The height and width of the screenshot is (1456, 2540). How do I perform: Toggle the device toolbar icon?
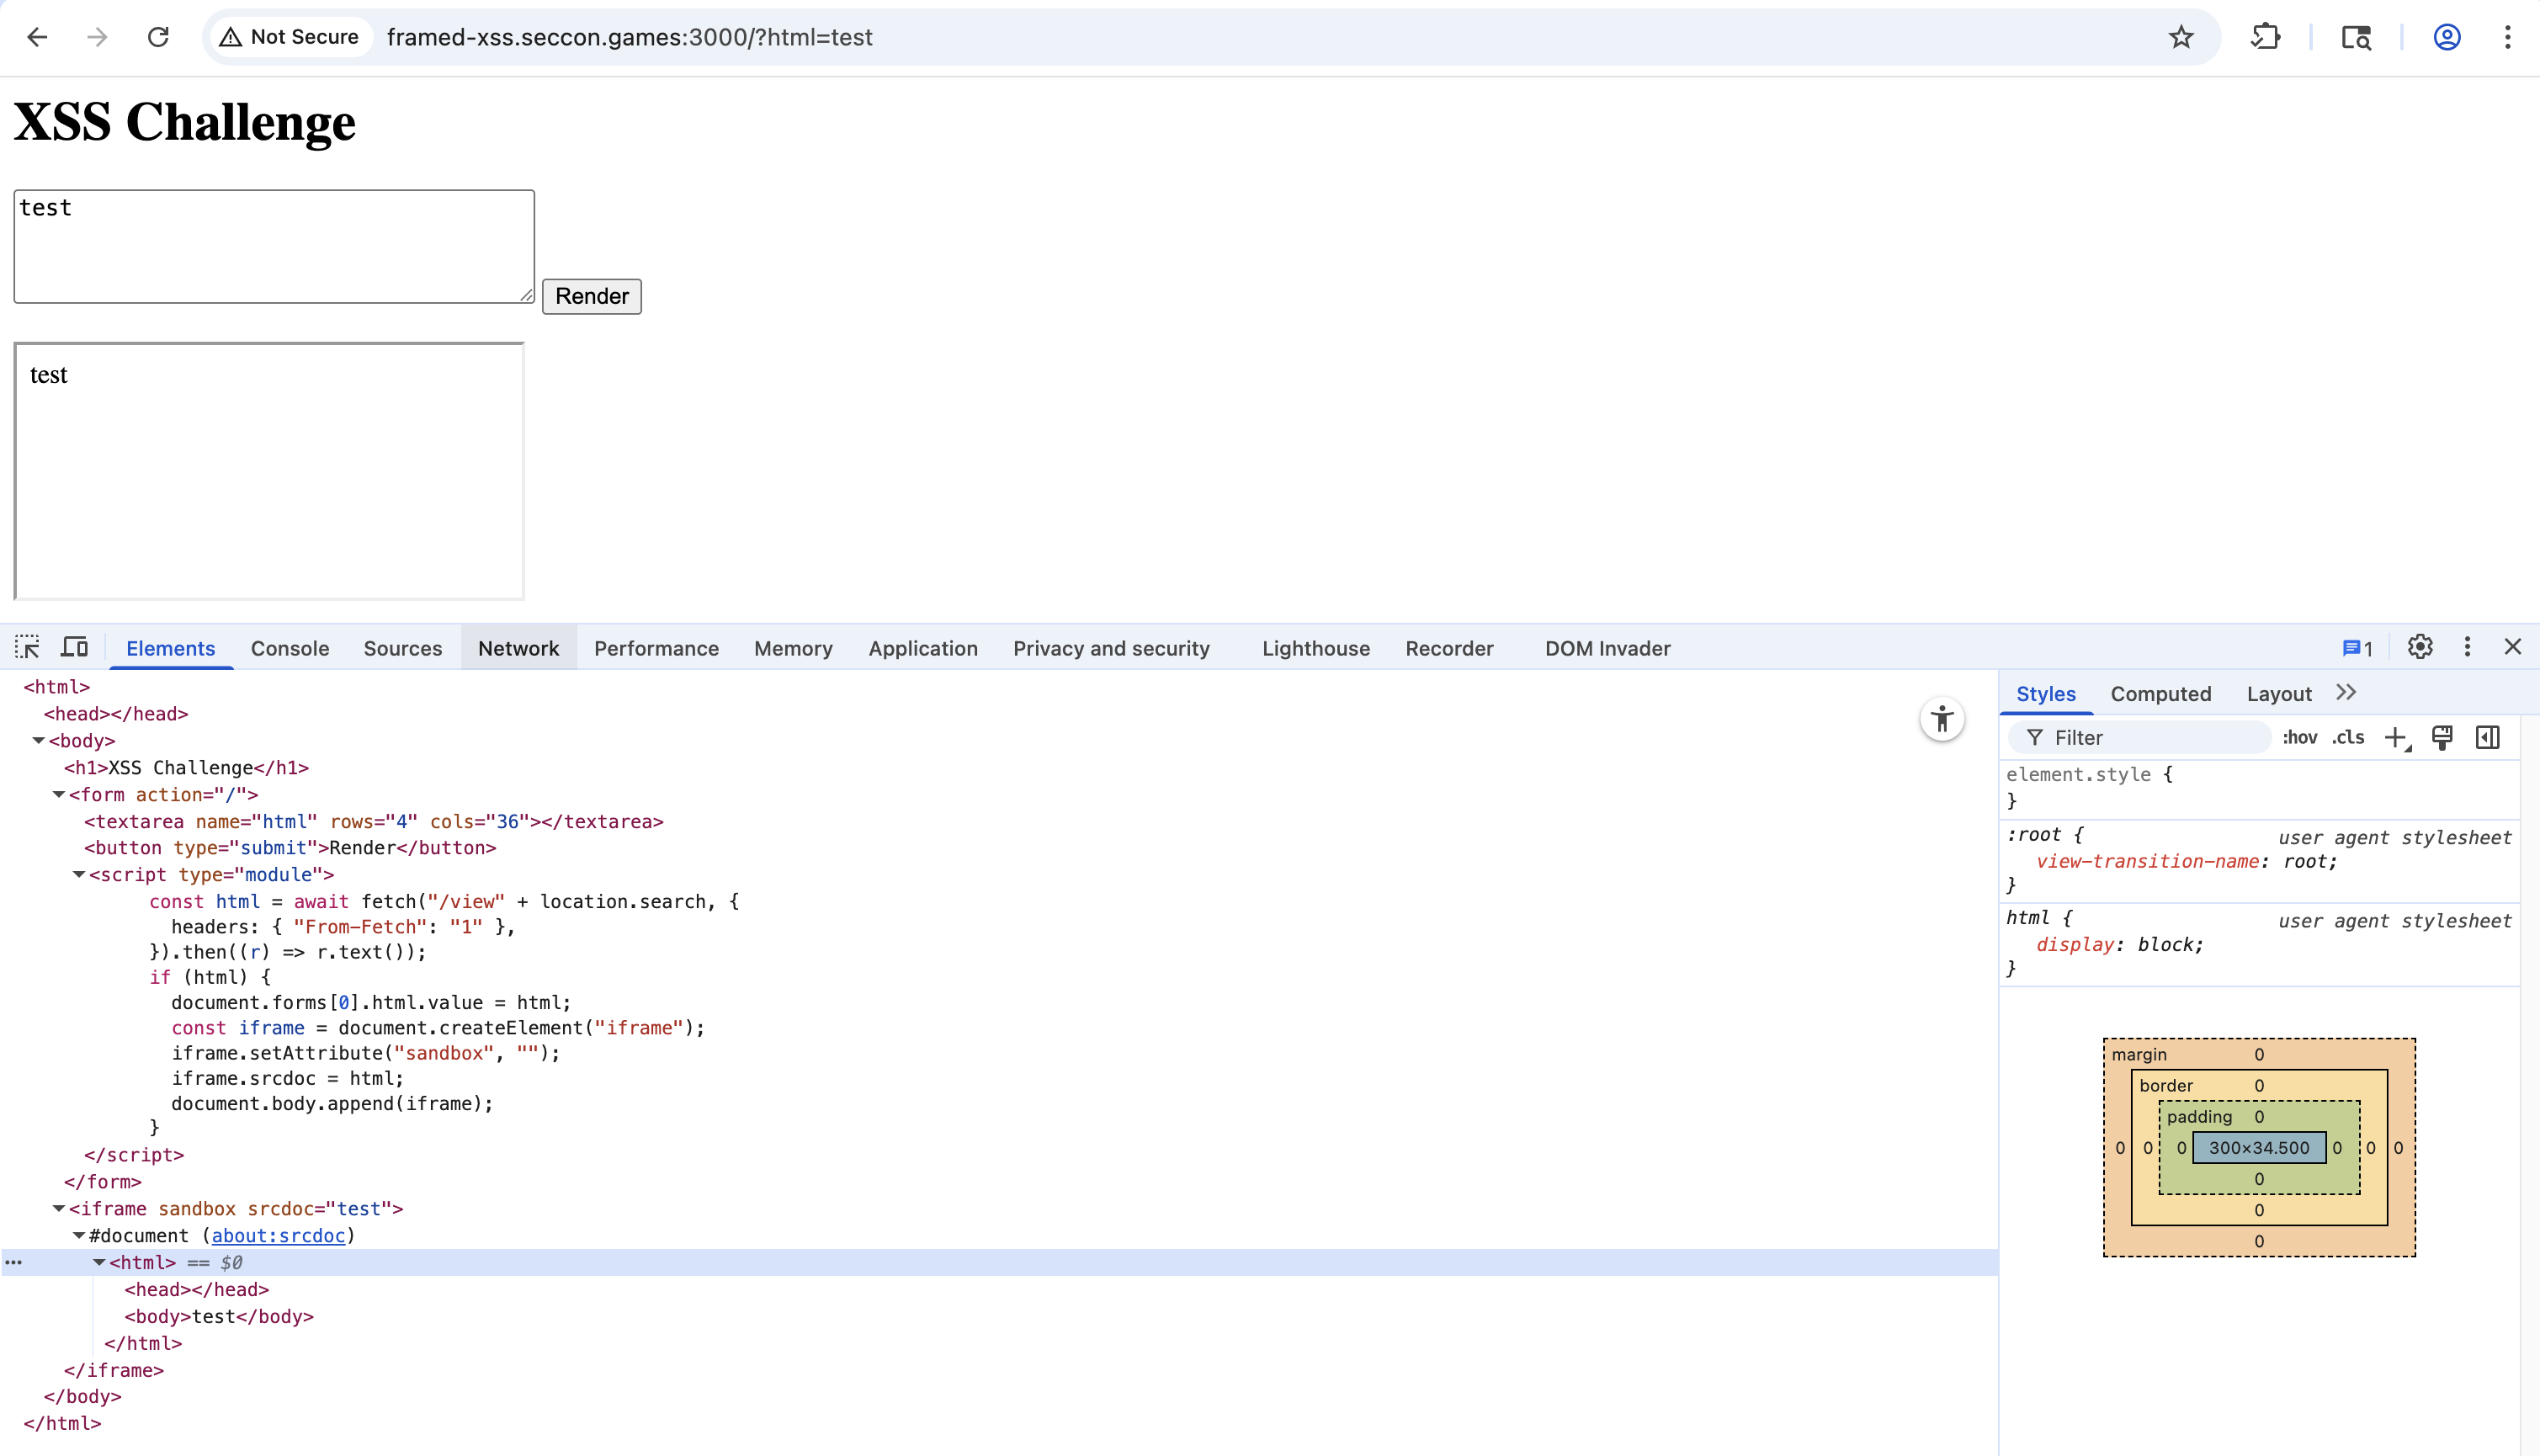(75, 647)
